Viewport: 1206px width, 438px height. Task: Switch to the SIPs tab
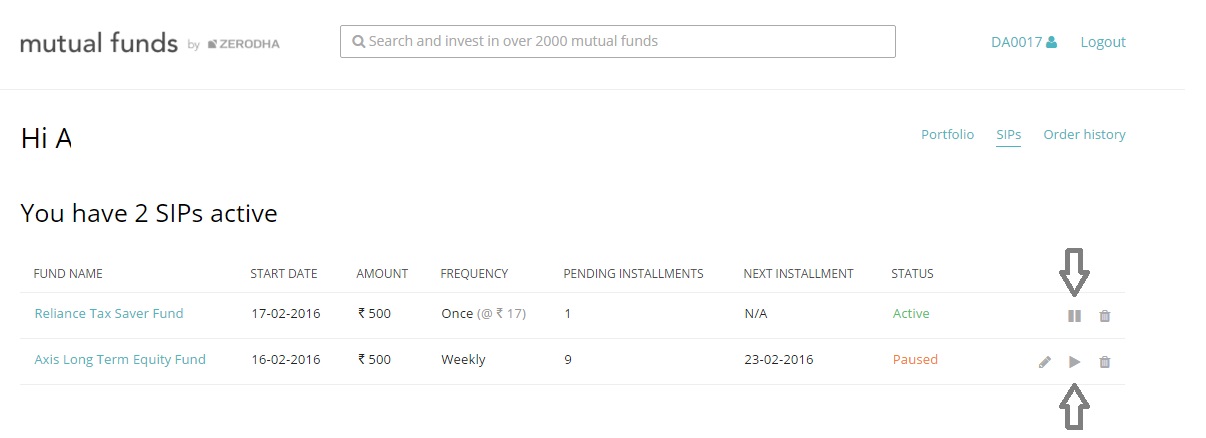coord(1008,134)
